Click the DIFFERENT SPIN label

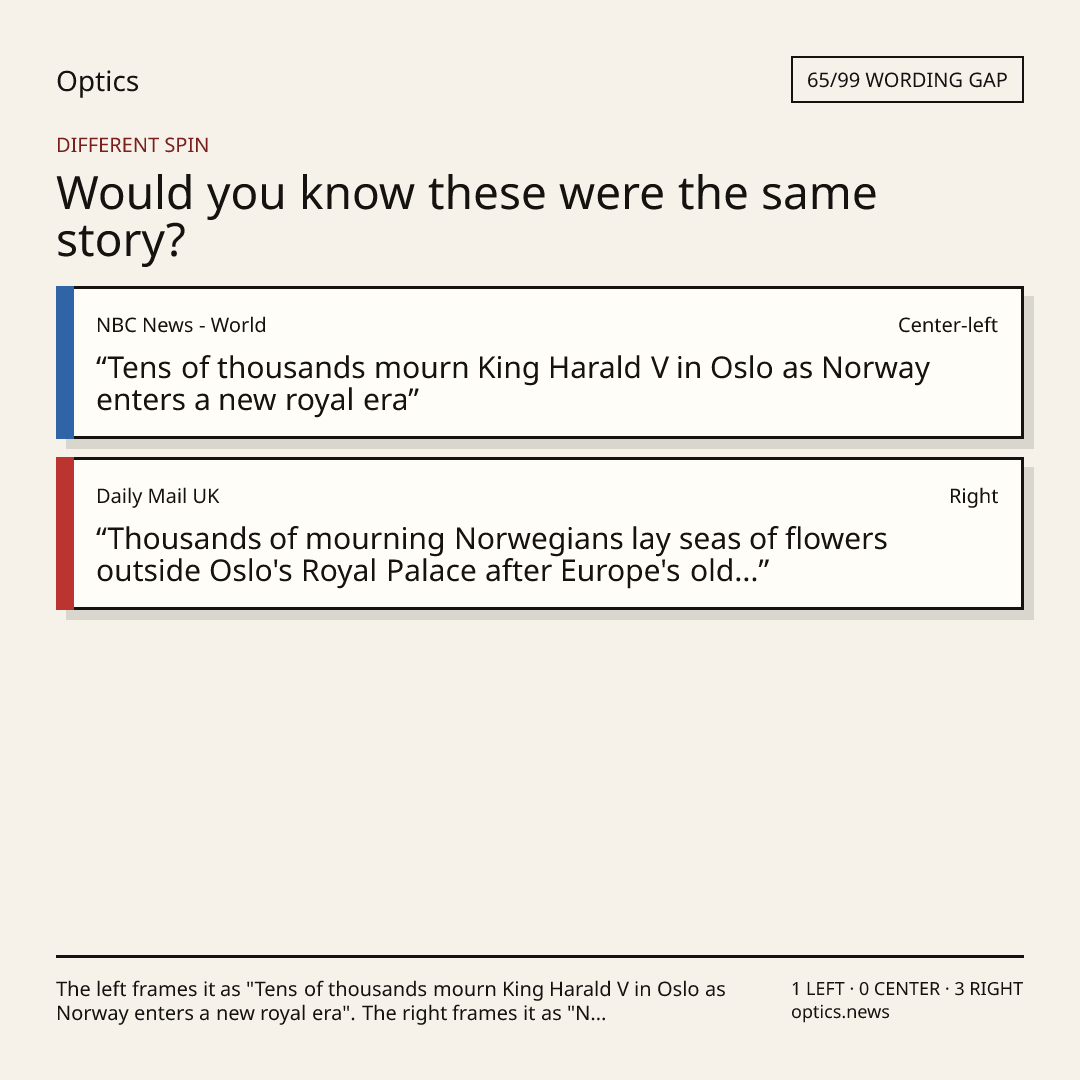click(132, 145)
